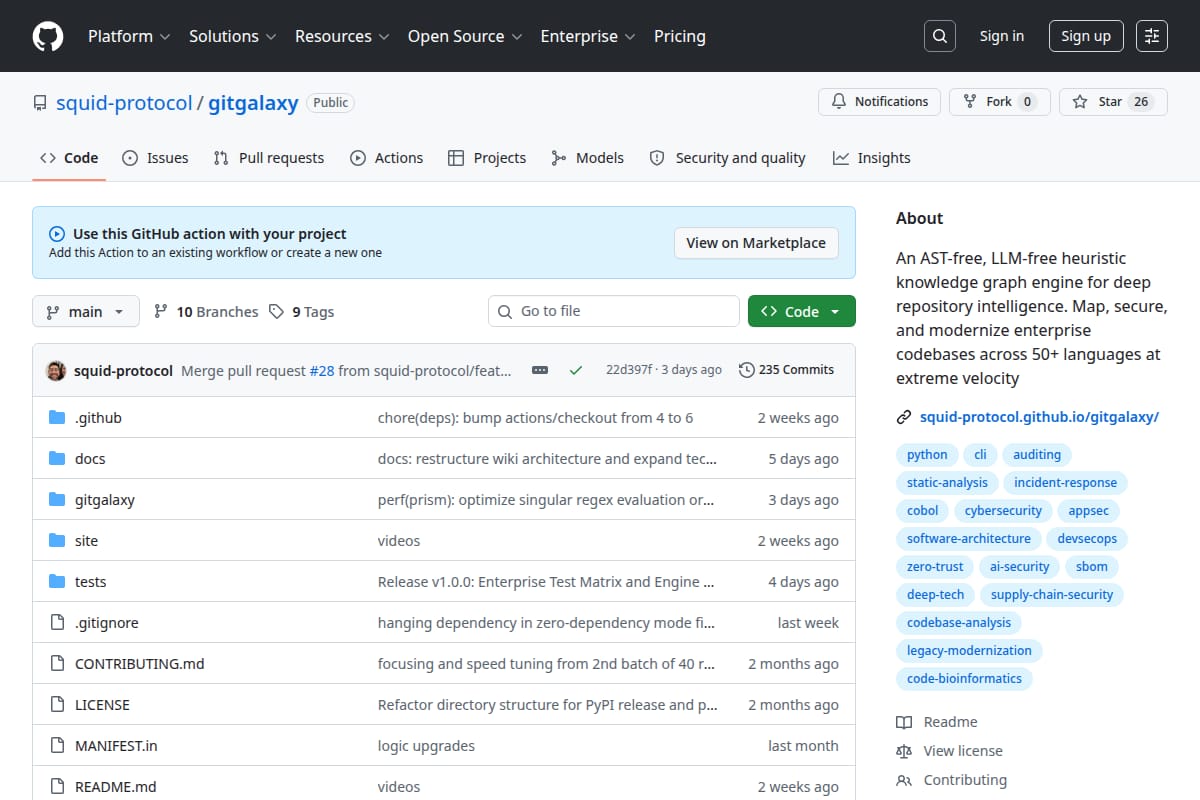Select the supply-chain-security topic tag
This screenshot has width=1200, height=800.
point(1052,595)
